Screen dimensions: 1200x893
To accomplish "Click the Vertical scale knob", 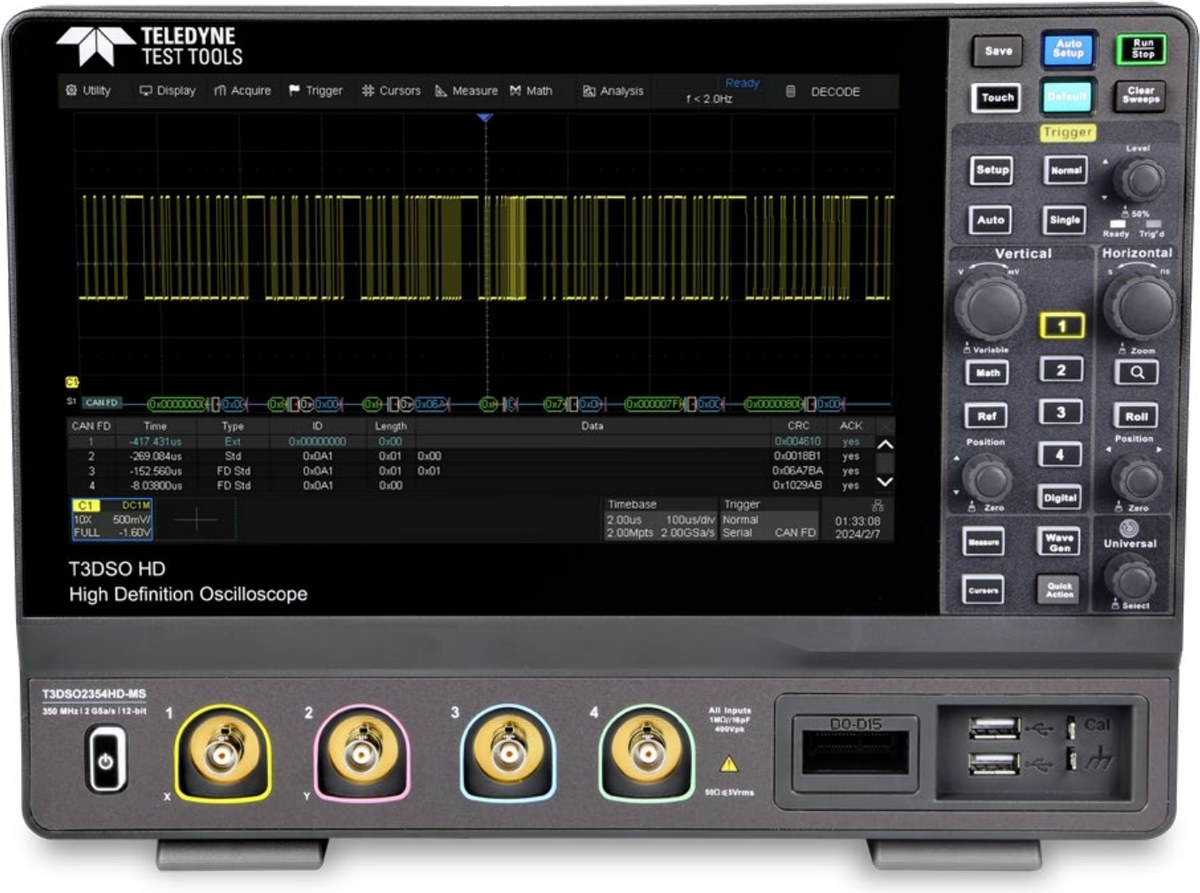I will click(989, 306).
